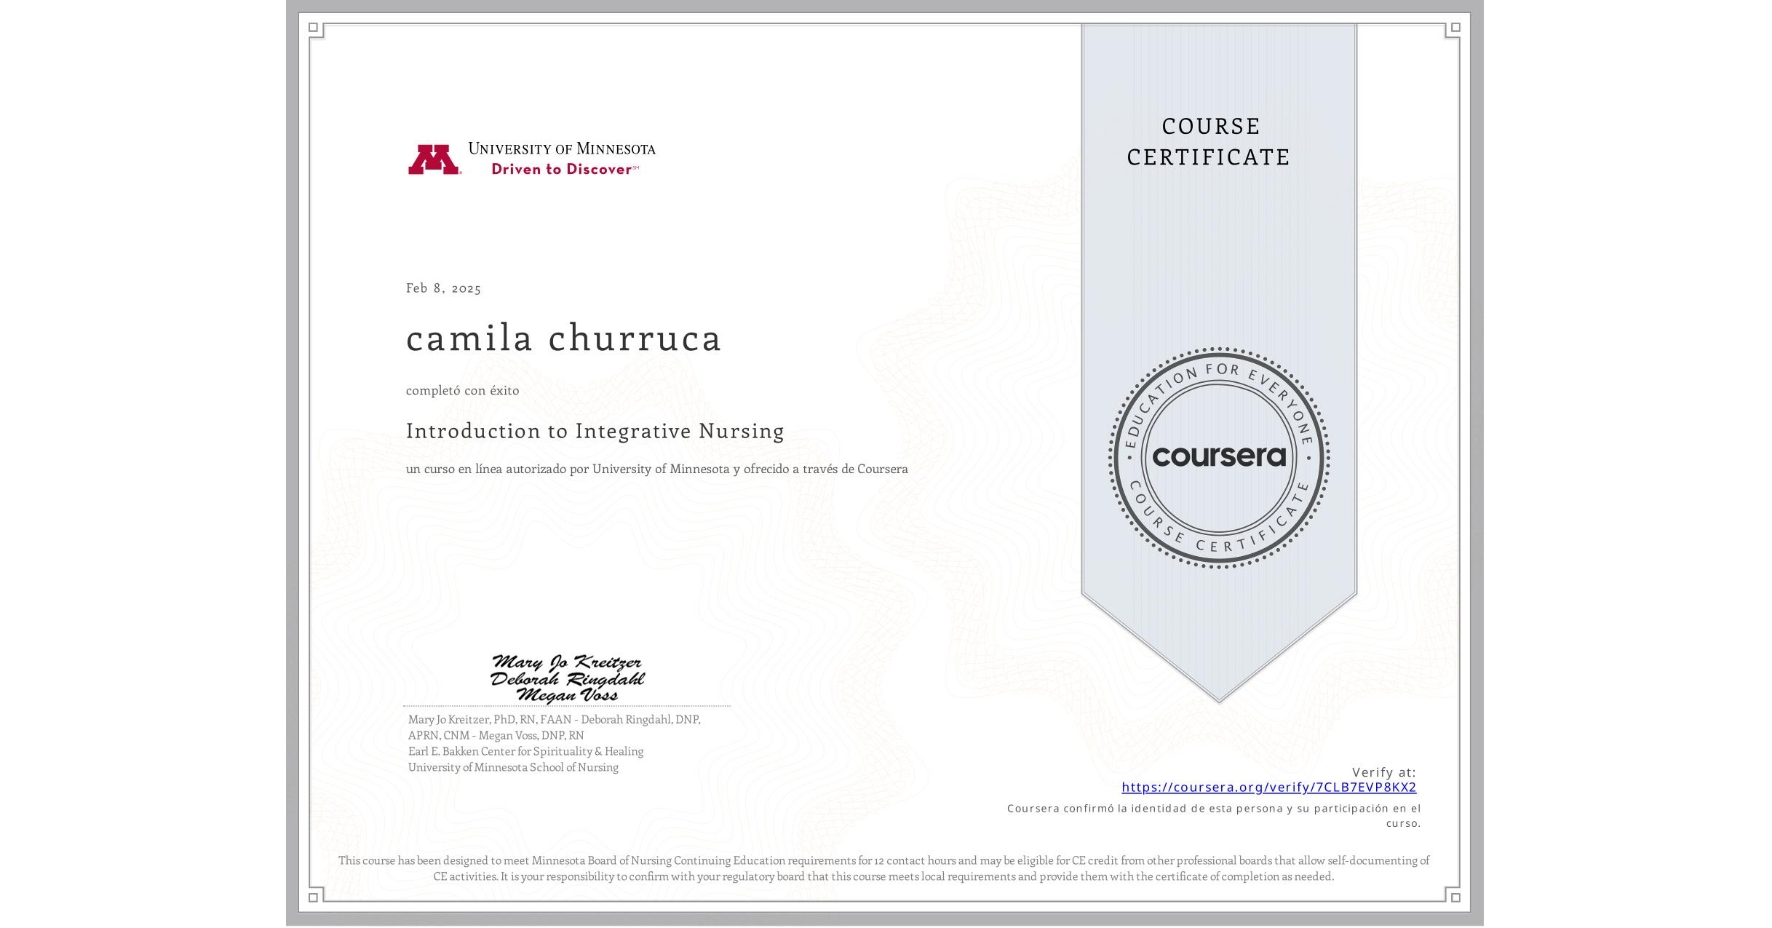The height and width of the screenshot is (928, 1772).
Task: Select the date 'Feb 8, 2025'
Action: [x=443, y=288]
